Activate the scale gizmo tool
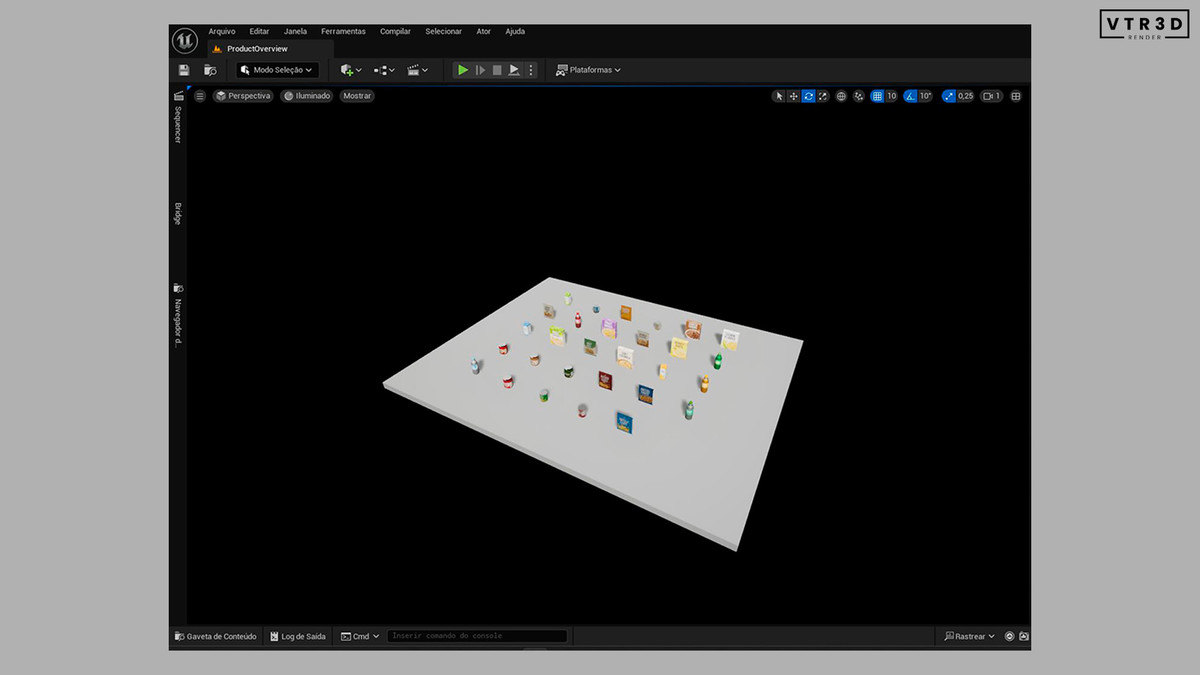The width and height of the screenshot is (1200, 675). tap(823, 96)
